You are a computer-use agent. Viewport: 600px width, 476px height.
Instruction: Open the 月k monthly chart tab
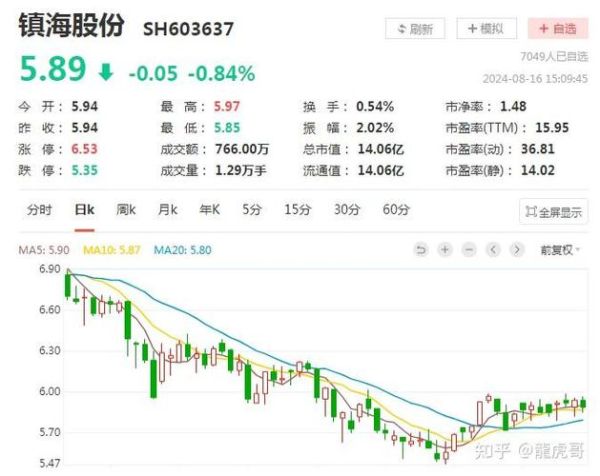tap(168, 210)
